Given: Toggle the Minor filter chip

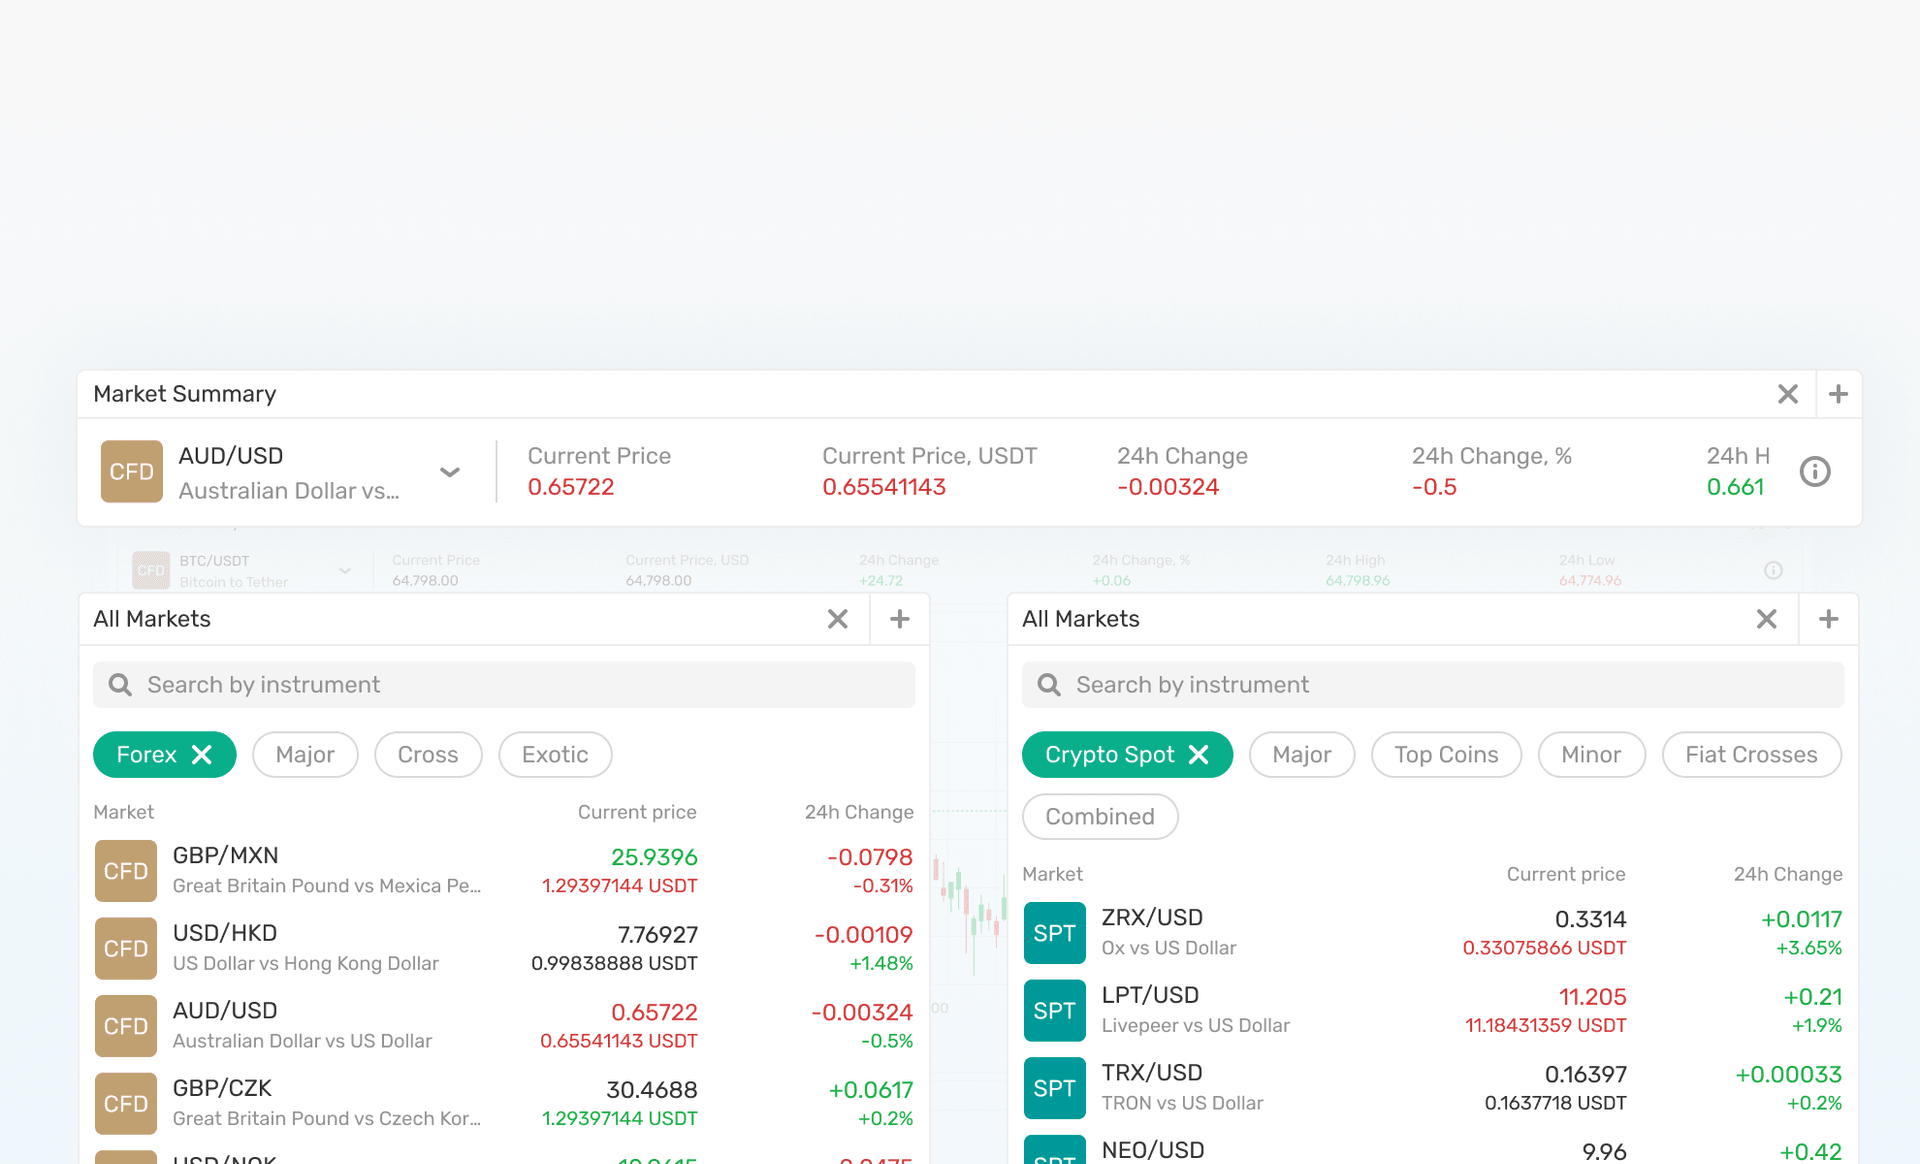Looking at the screenshot, I should (1591, 755).
